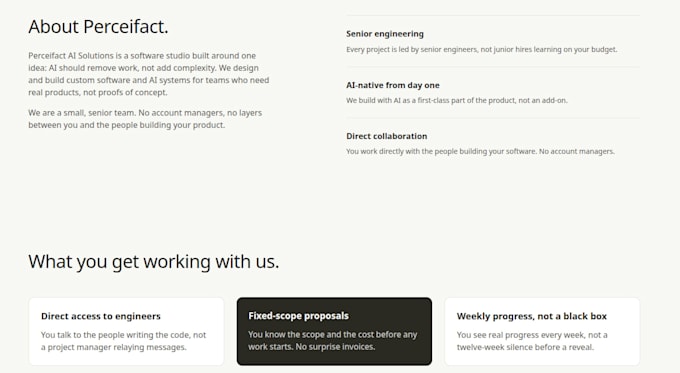The height and width of the screenshot is (373, 680).
Task: Click the 'You work directly with the people' text
Action: tap(480, 151)
